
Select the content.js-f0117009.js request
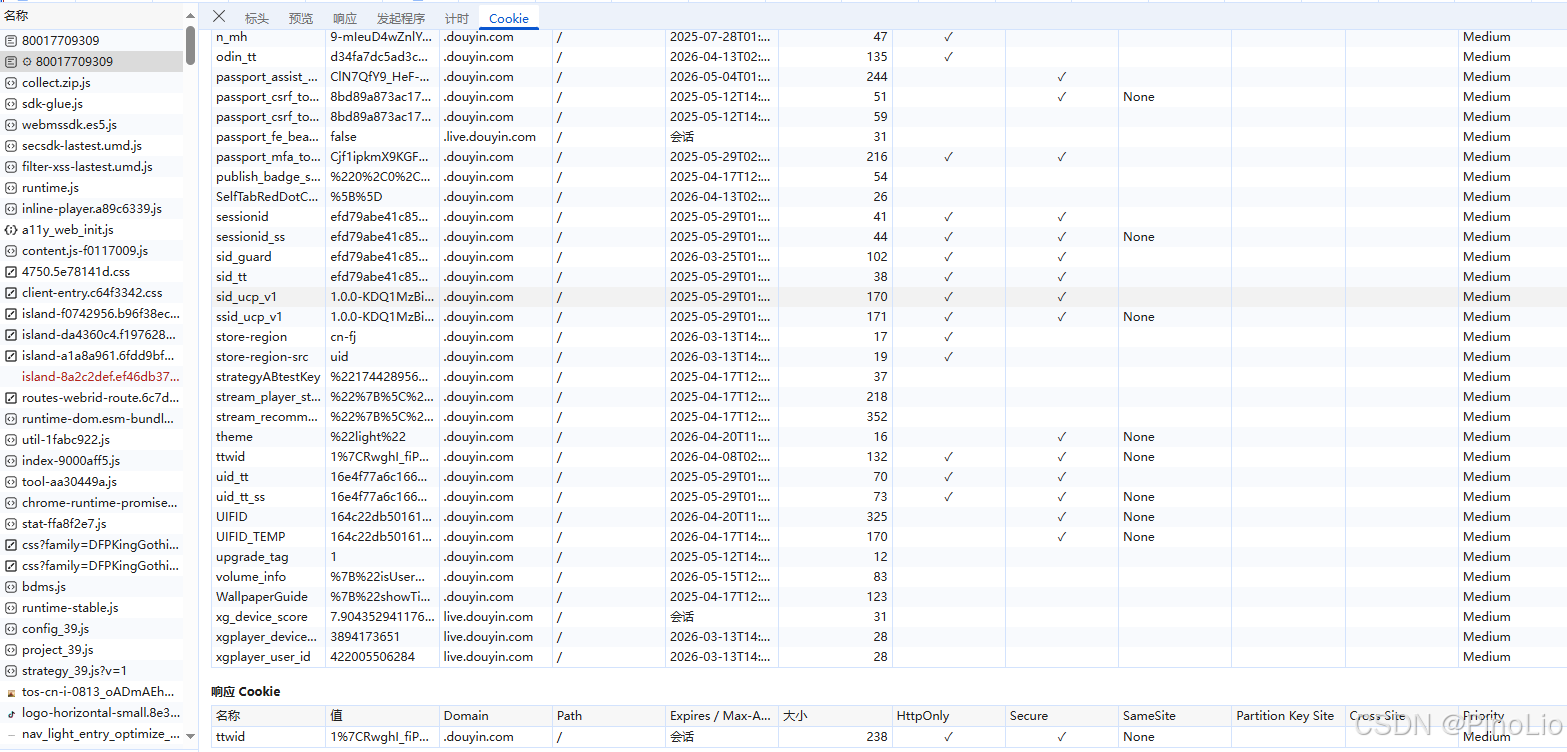point(92,251)
